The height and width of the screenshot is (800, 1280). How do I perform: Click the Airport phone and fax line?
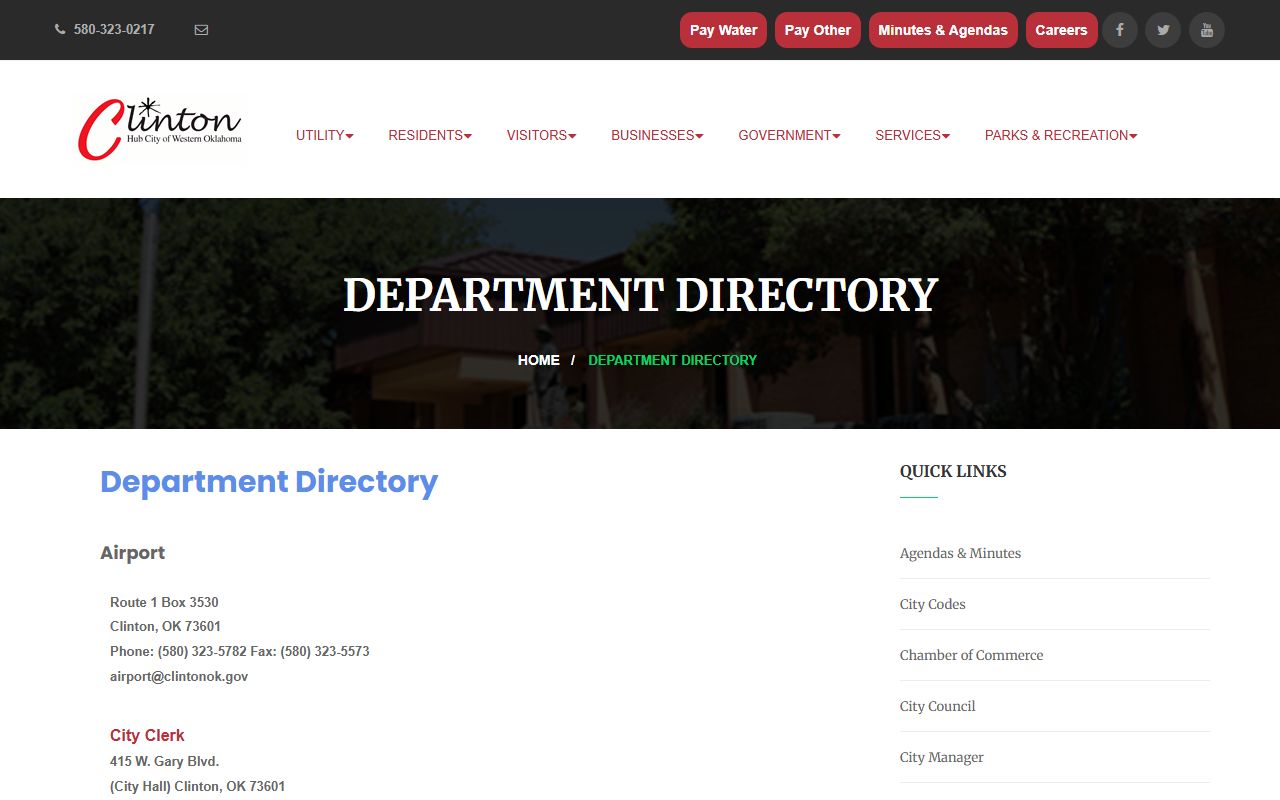(240, 651)
